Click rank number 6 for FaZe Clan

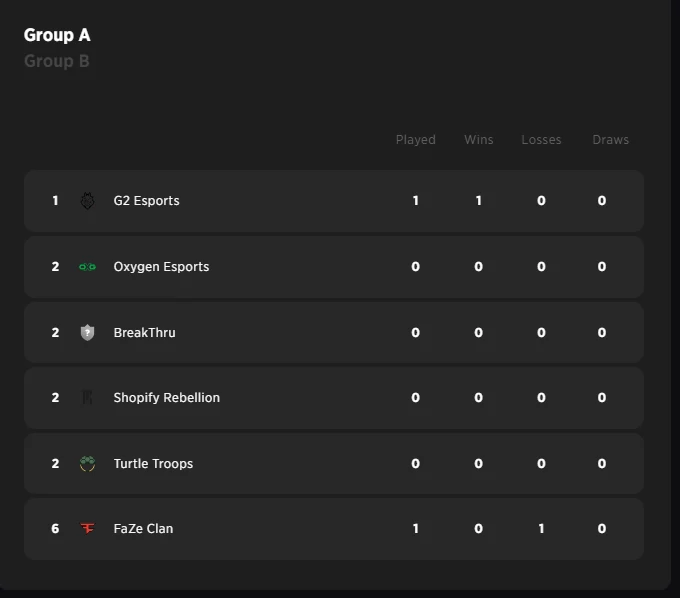pyautogui.click(x=55, y=529)
